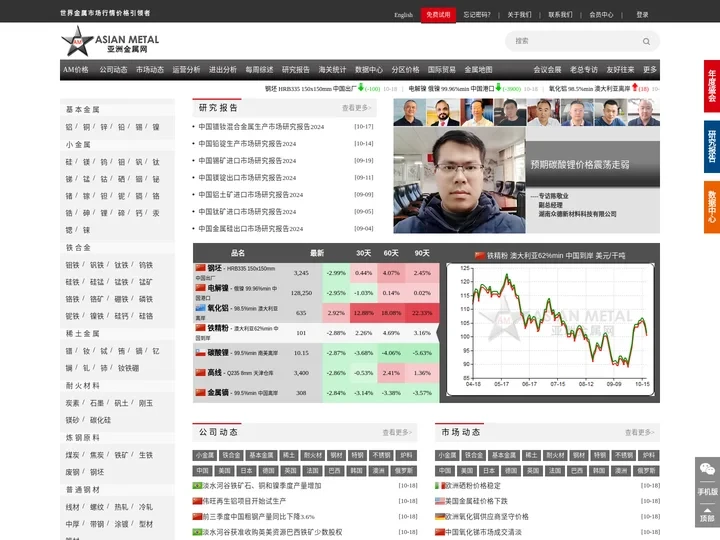Open AM价格 navigation menu

[76, 70]
